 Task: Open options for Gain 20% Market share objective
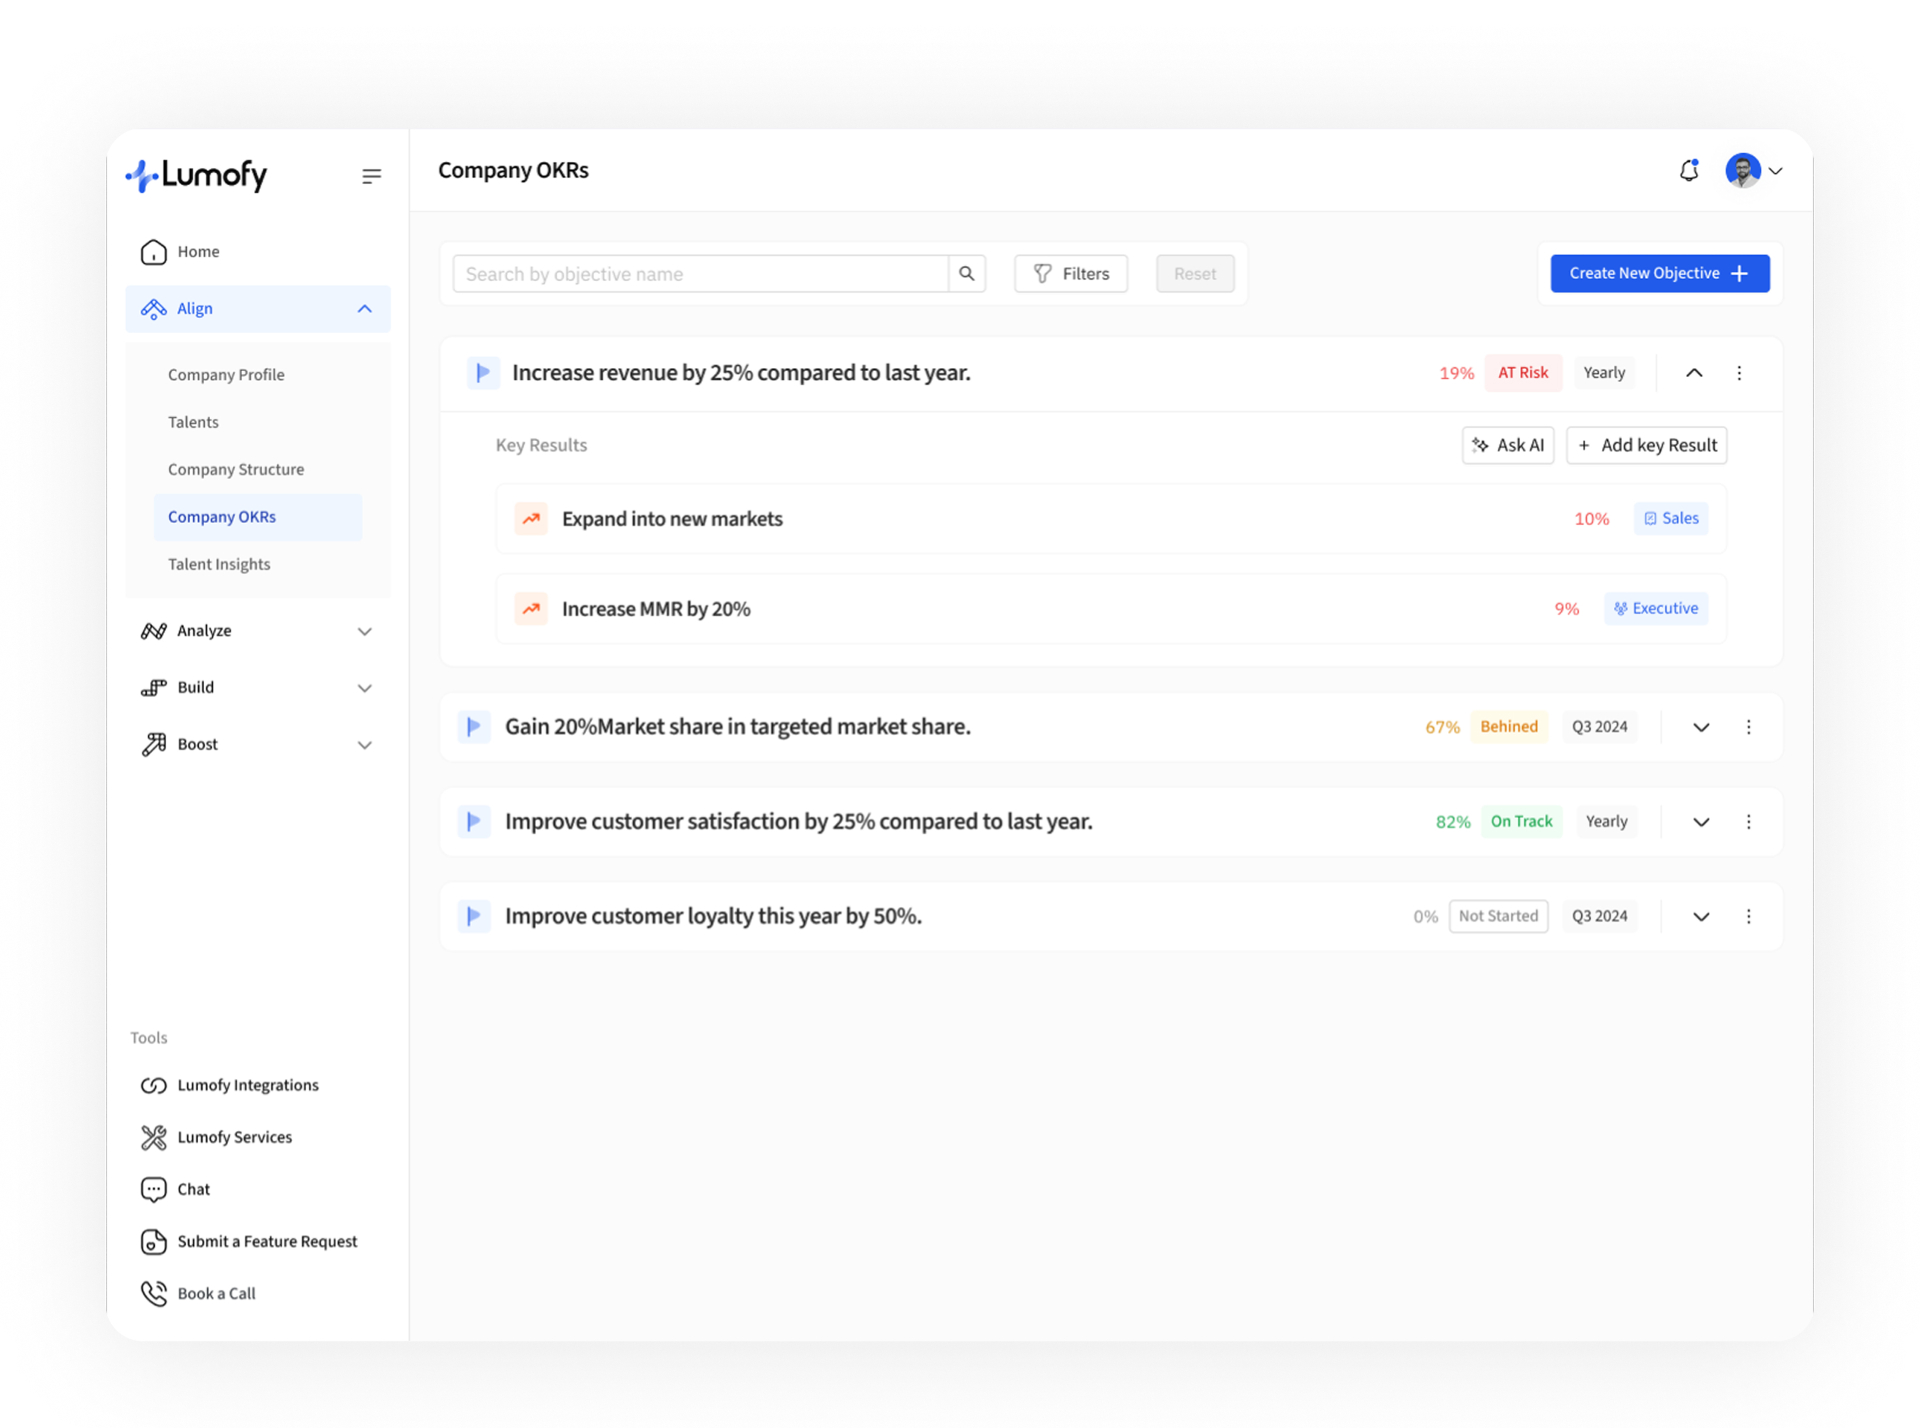pos(1749,727)
